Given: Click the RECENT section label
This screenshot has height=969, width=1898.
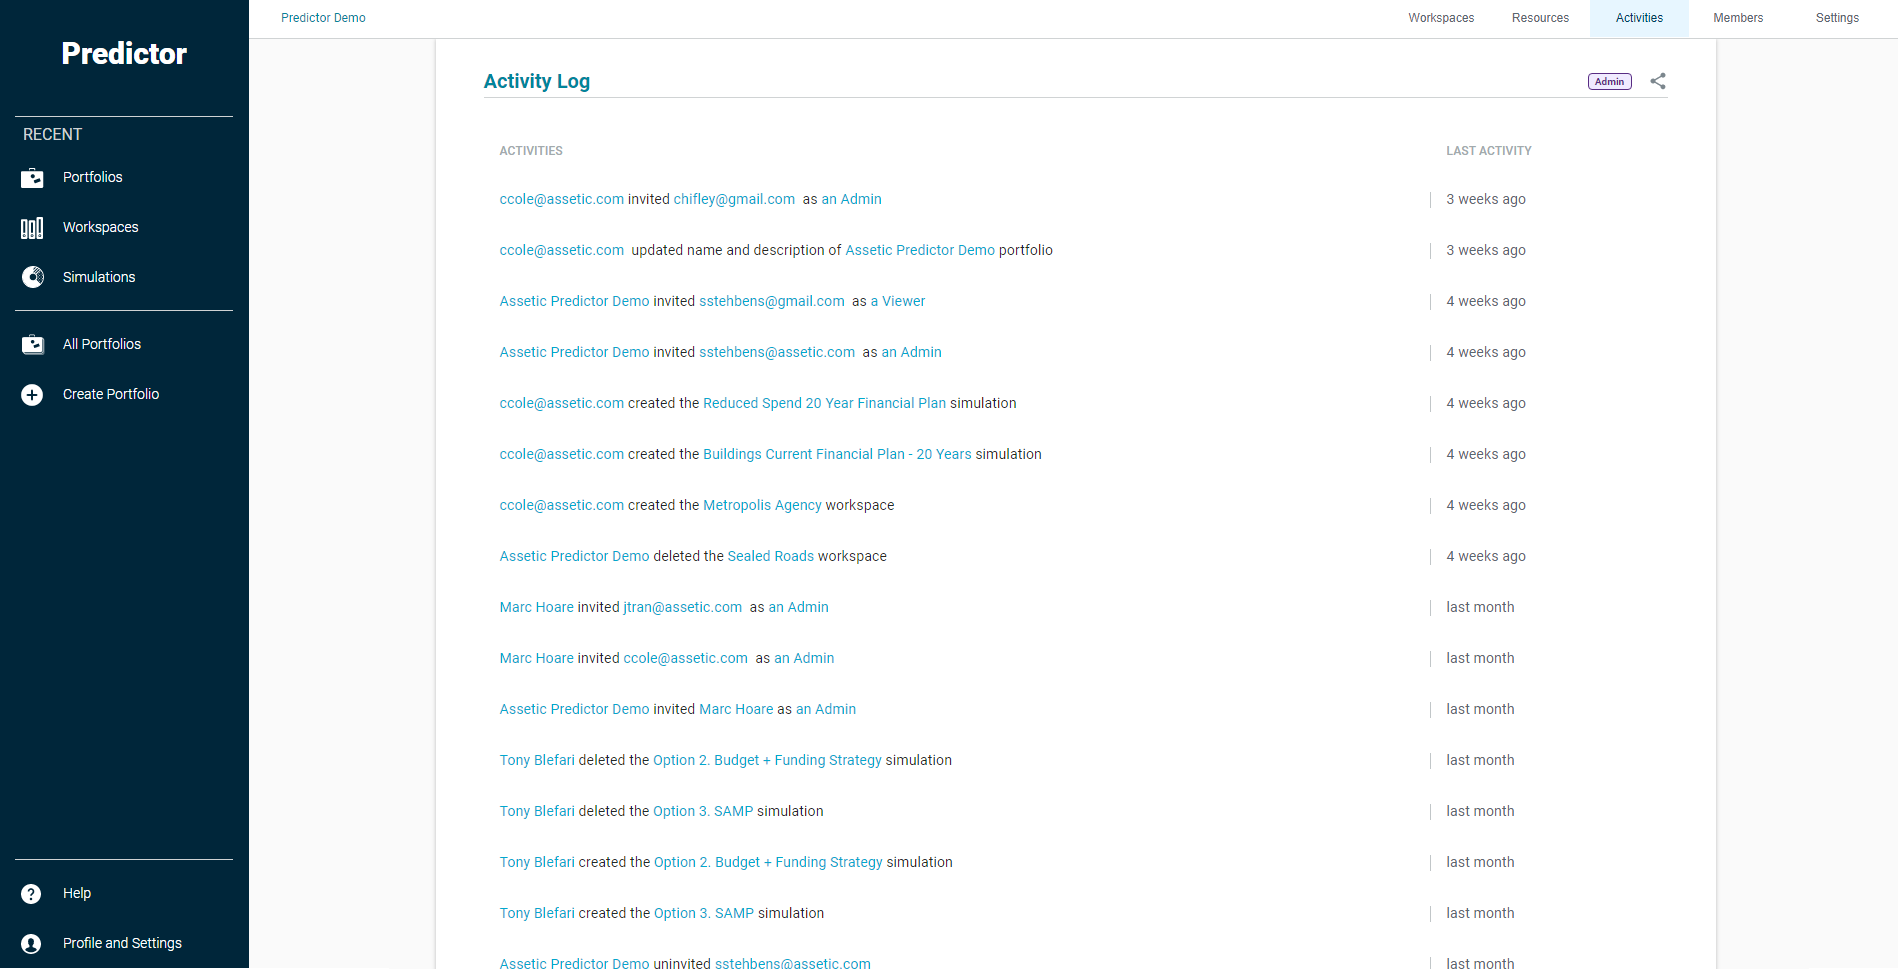Looking at the screenshot, I should pyautogui.click(x=53, y=134).
